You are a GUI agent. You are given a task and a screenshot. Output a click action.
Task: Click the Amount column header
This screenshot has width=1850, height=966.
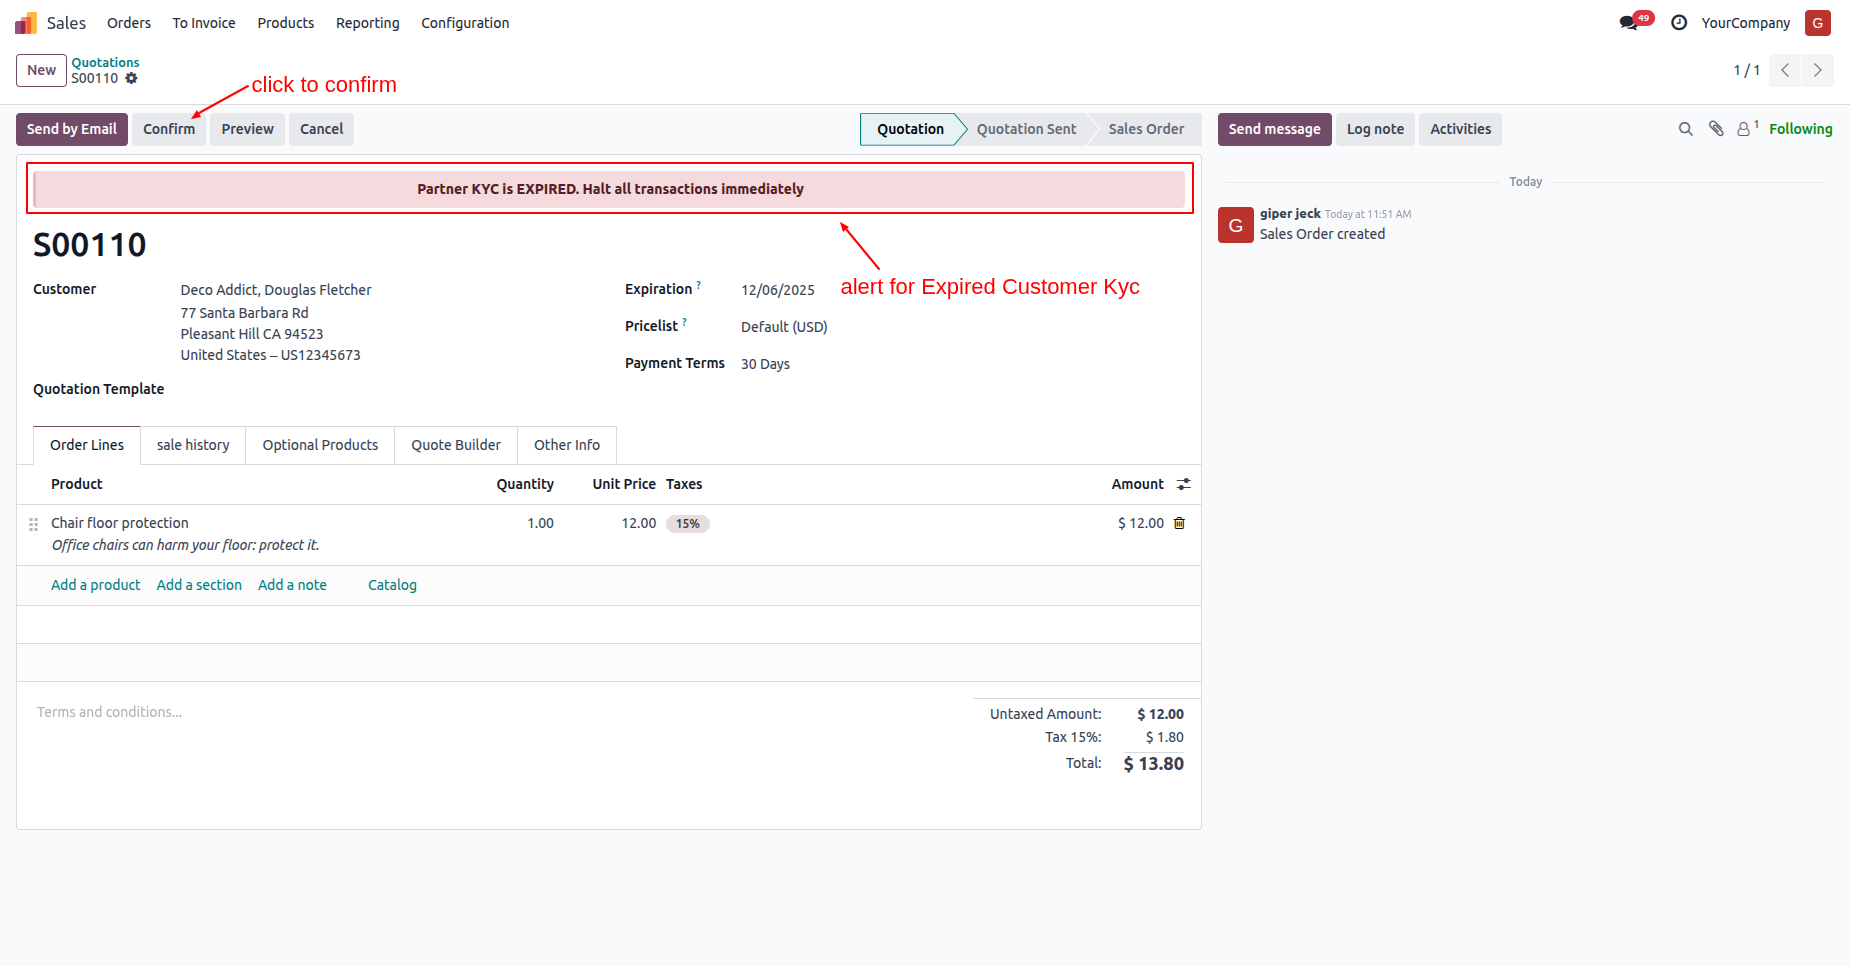(1138, 484)
